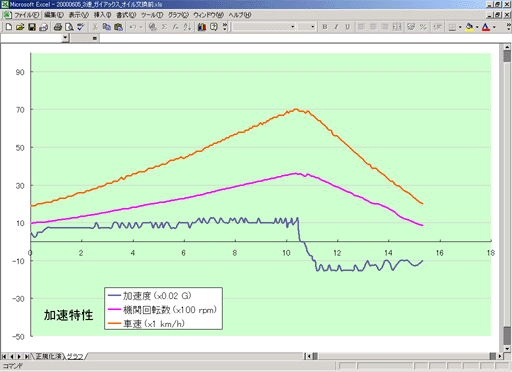Image resolution: width=512 pixels, height=372 pixels.
Task: Expand the Name Box dropdown arrow
Action: point(65,38)
